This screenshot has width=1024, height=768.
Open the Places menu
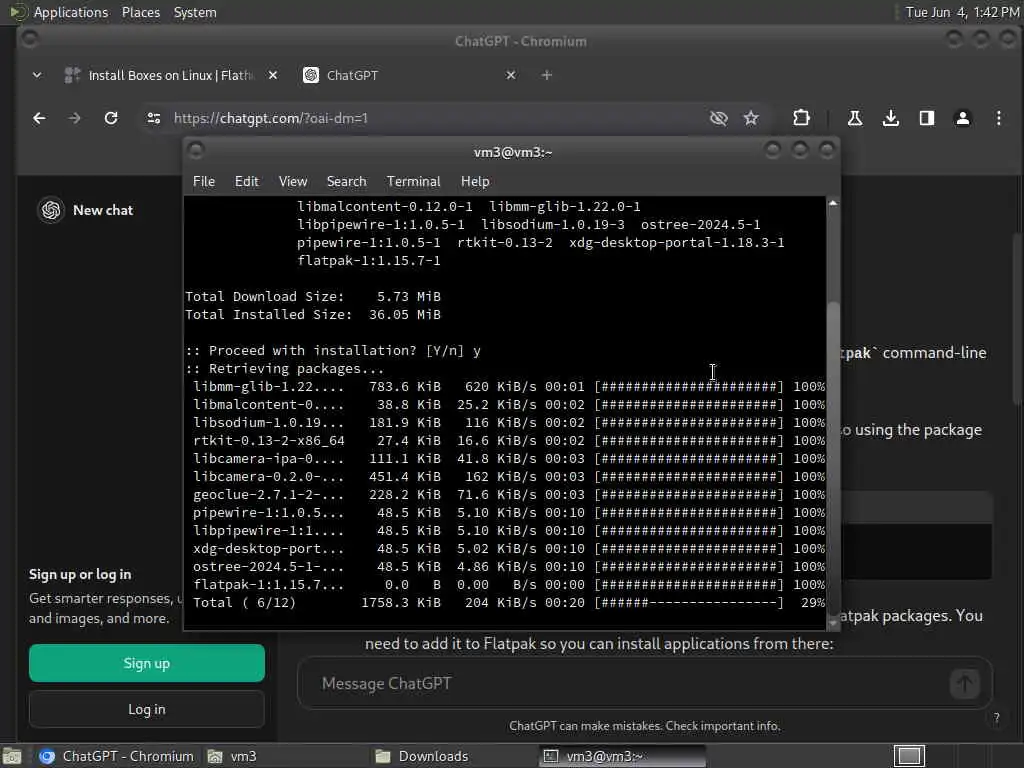140,12
